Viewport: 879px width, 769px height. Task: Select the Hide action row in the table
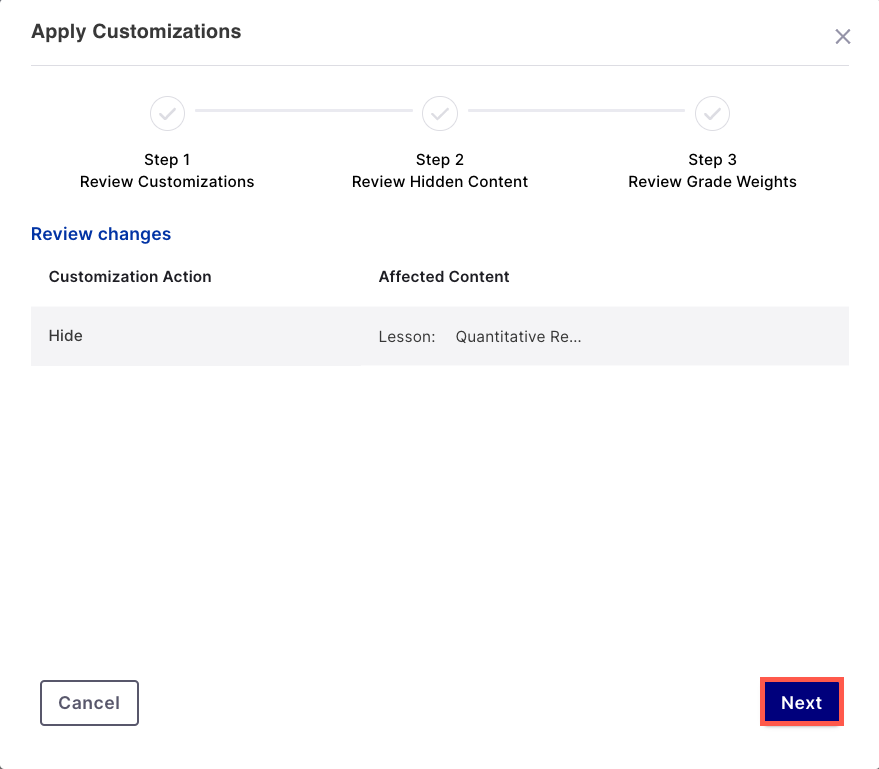click(65, 336)
